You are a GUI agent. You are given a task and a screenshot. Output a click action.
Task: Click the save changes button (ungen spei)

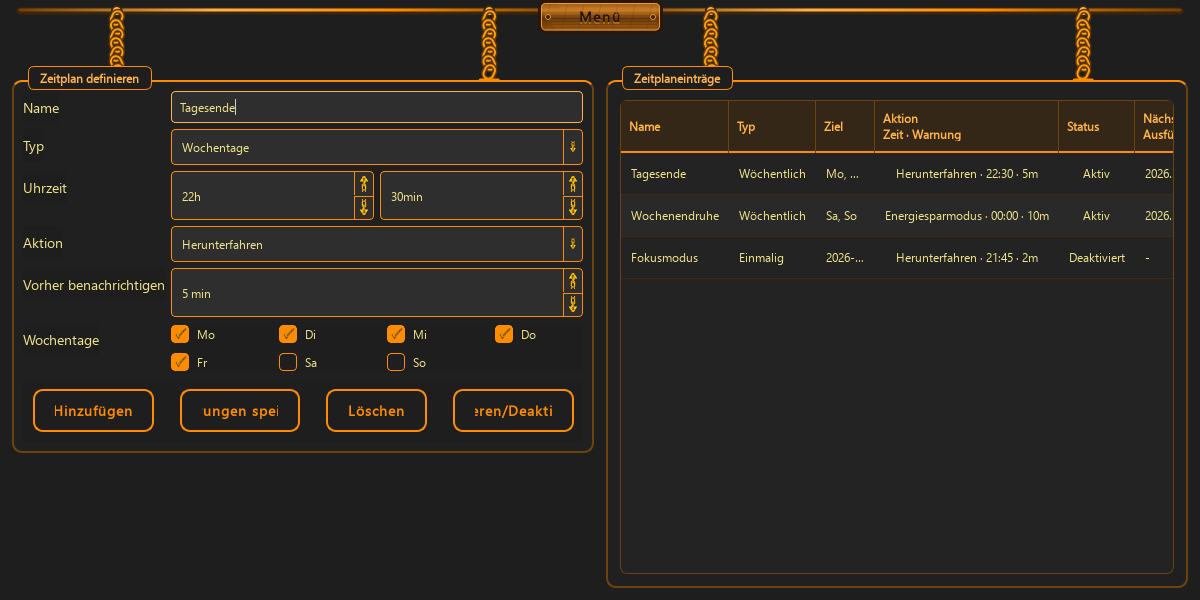point(240,411)
